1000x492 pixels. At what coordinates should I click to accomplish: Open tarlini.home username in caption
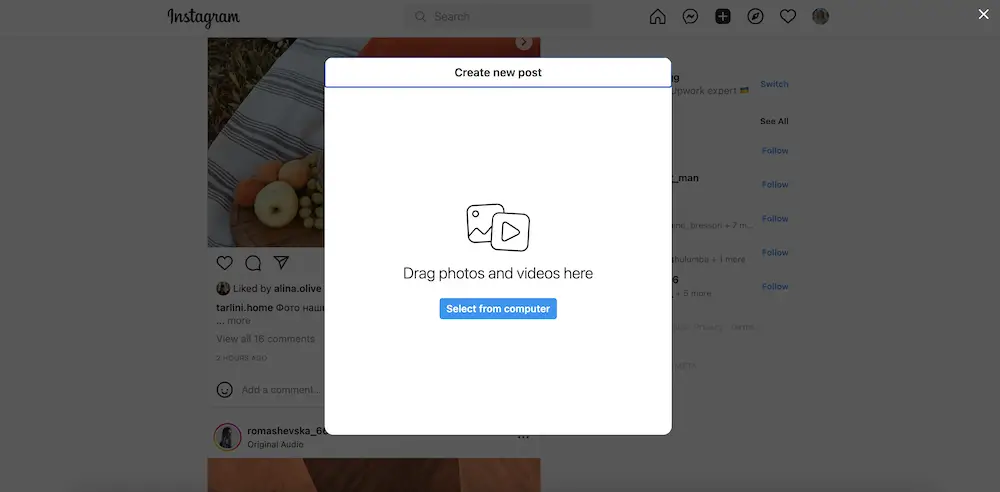click(244, 308)
